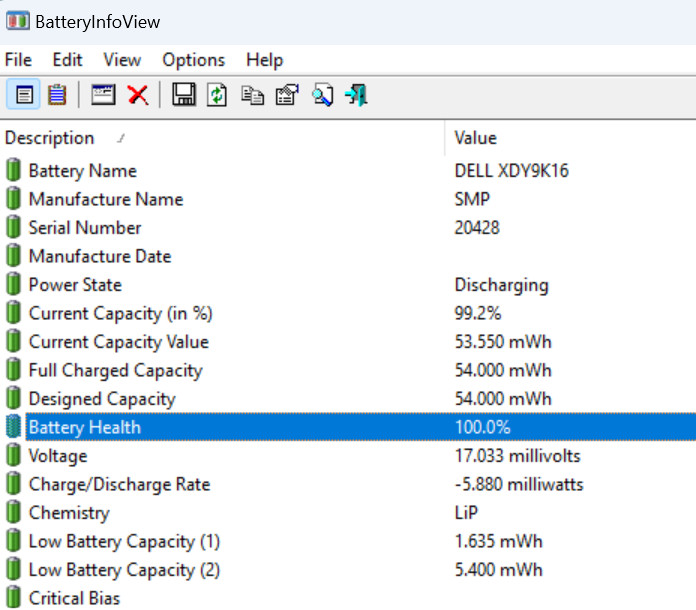Image resolution: width=696 pixels, height=610 pixels.
Task: Exit the app via the door icon
Action: tap(356, 95)
